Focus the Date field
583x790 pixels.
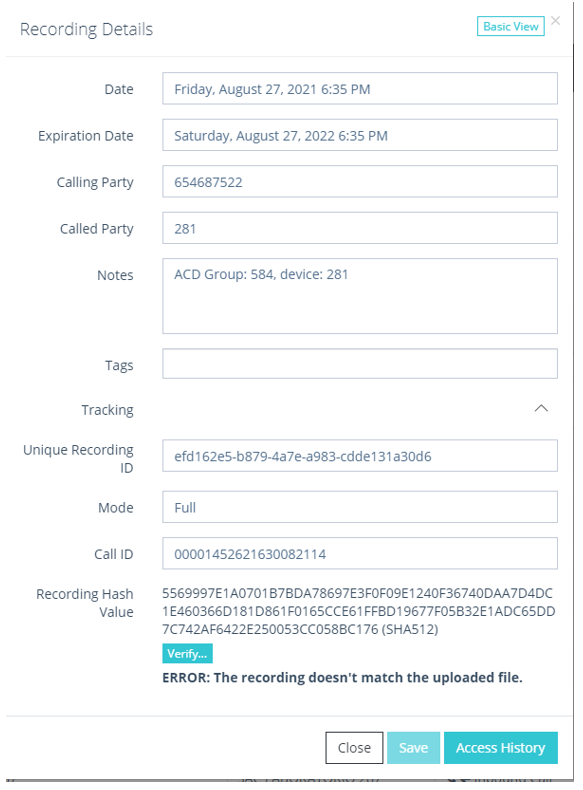click(360, 89)
